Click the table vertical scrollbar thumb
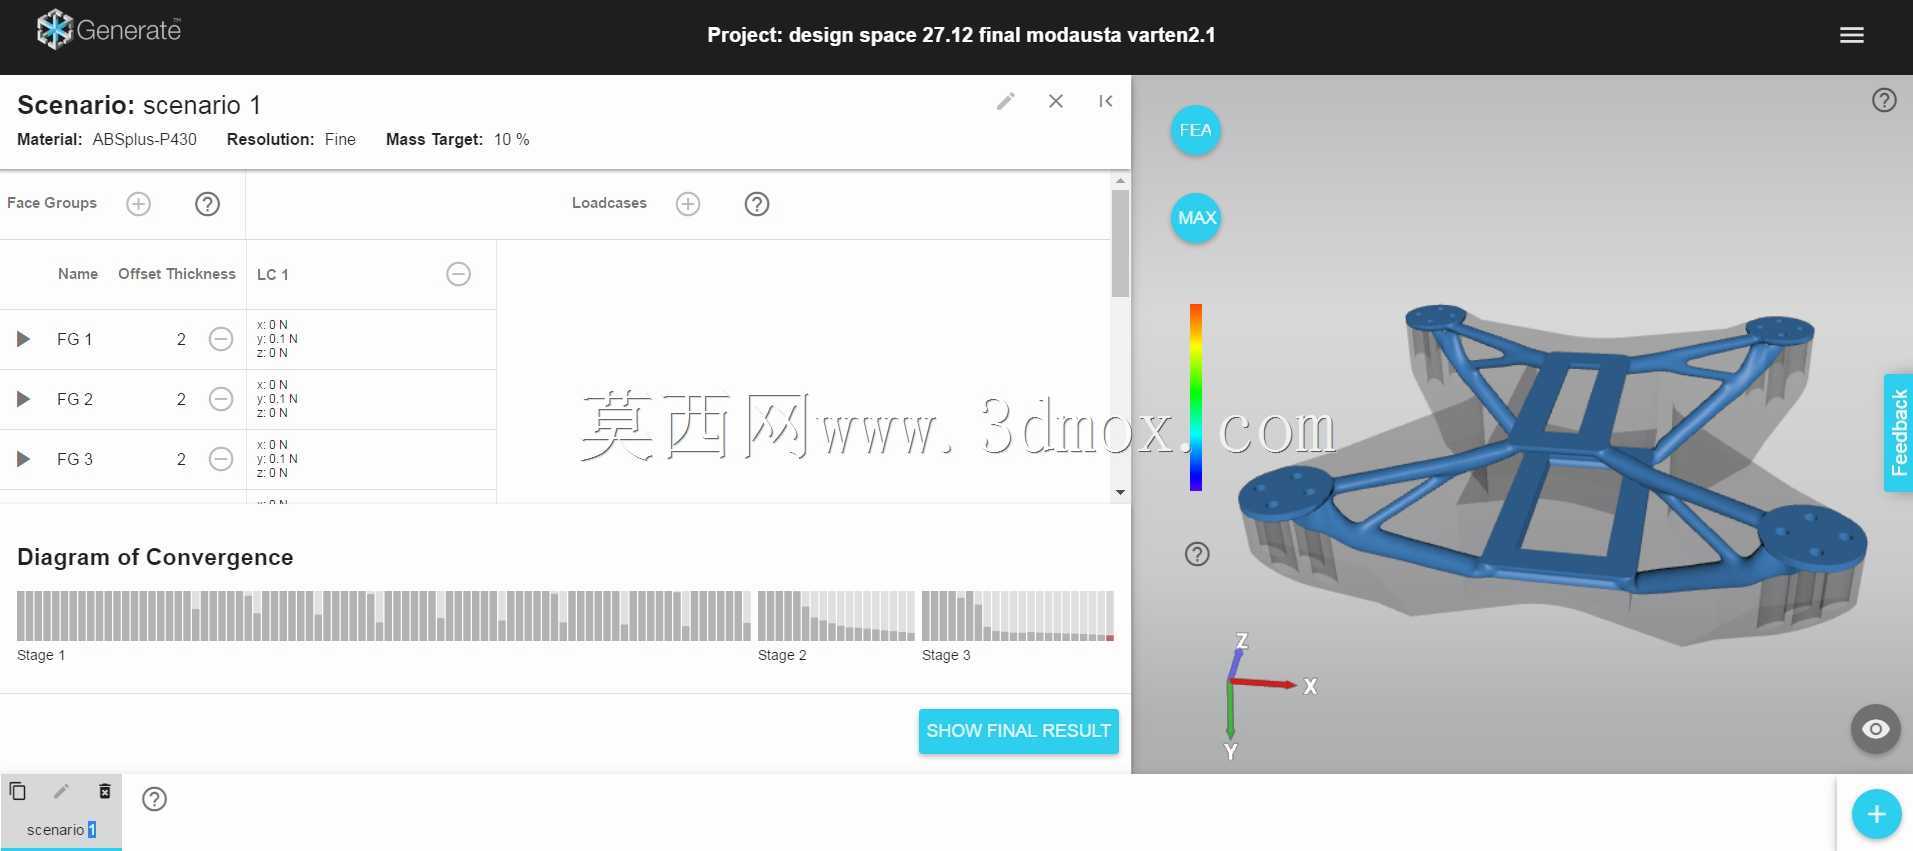 tap(1120, 243)
